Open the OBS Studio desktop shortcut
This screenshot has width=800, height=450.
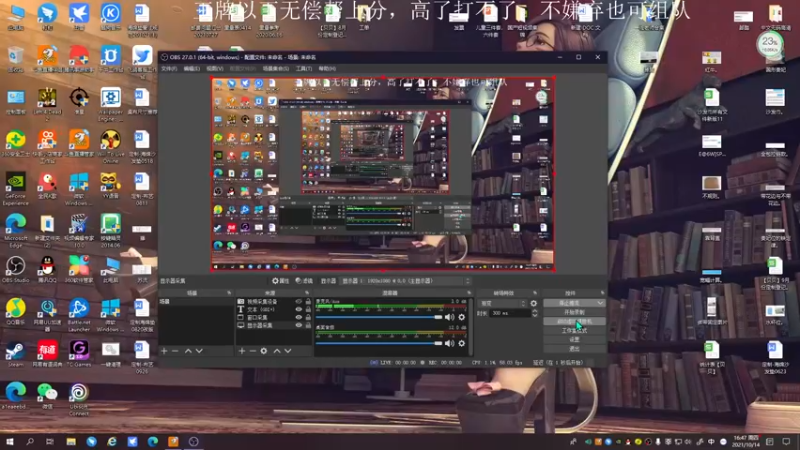15,270
